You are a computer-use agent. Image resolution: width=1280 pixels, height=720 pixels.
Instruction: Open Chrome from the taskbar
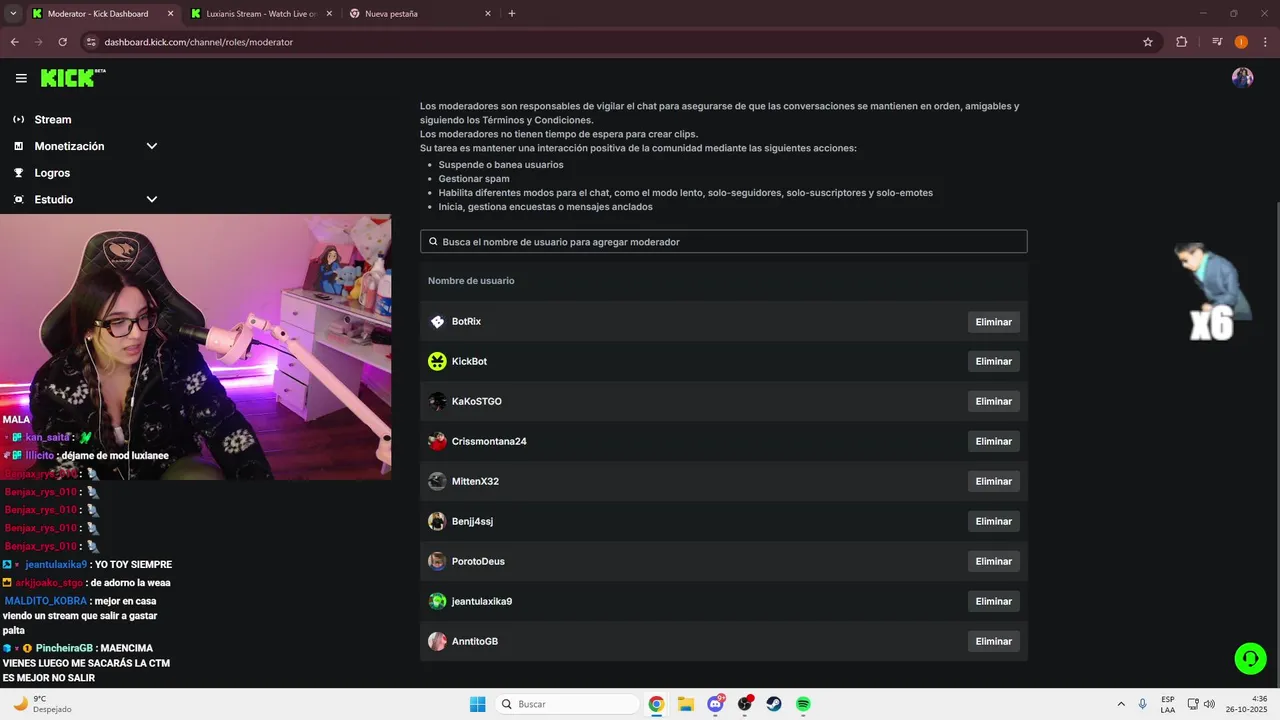[x=656, y=704]
